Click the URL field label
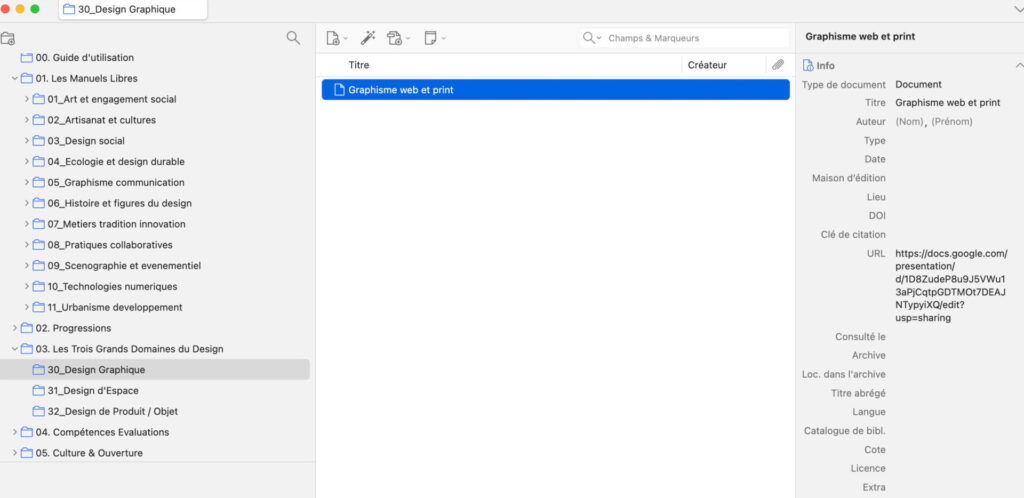This screenshot has width=1024, height=498. [875, 253]
